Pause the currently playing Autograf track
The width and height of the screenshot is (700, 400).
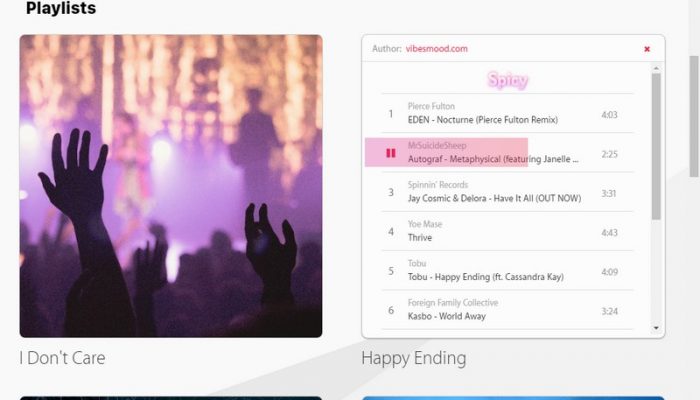point(391,153)
